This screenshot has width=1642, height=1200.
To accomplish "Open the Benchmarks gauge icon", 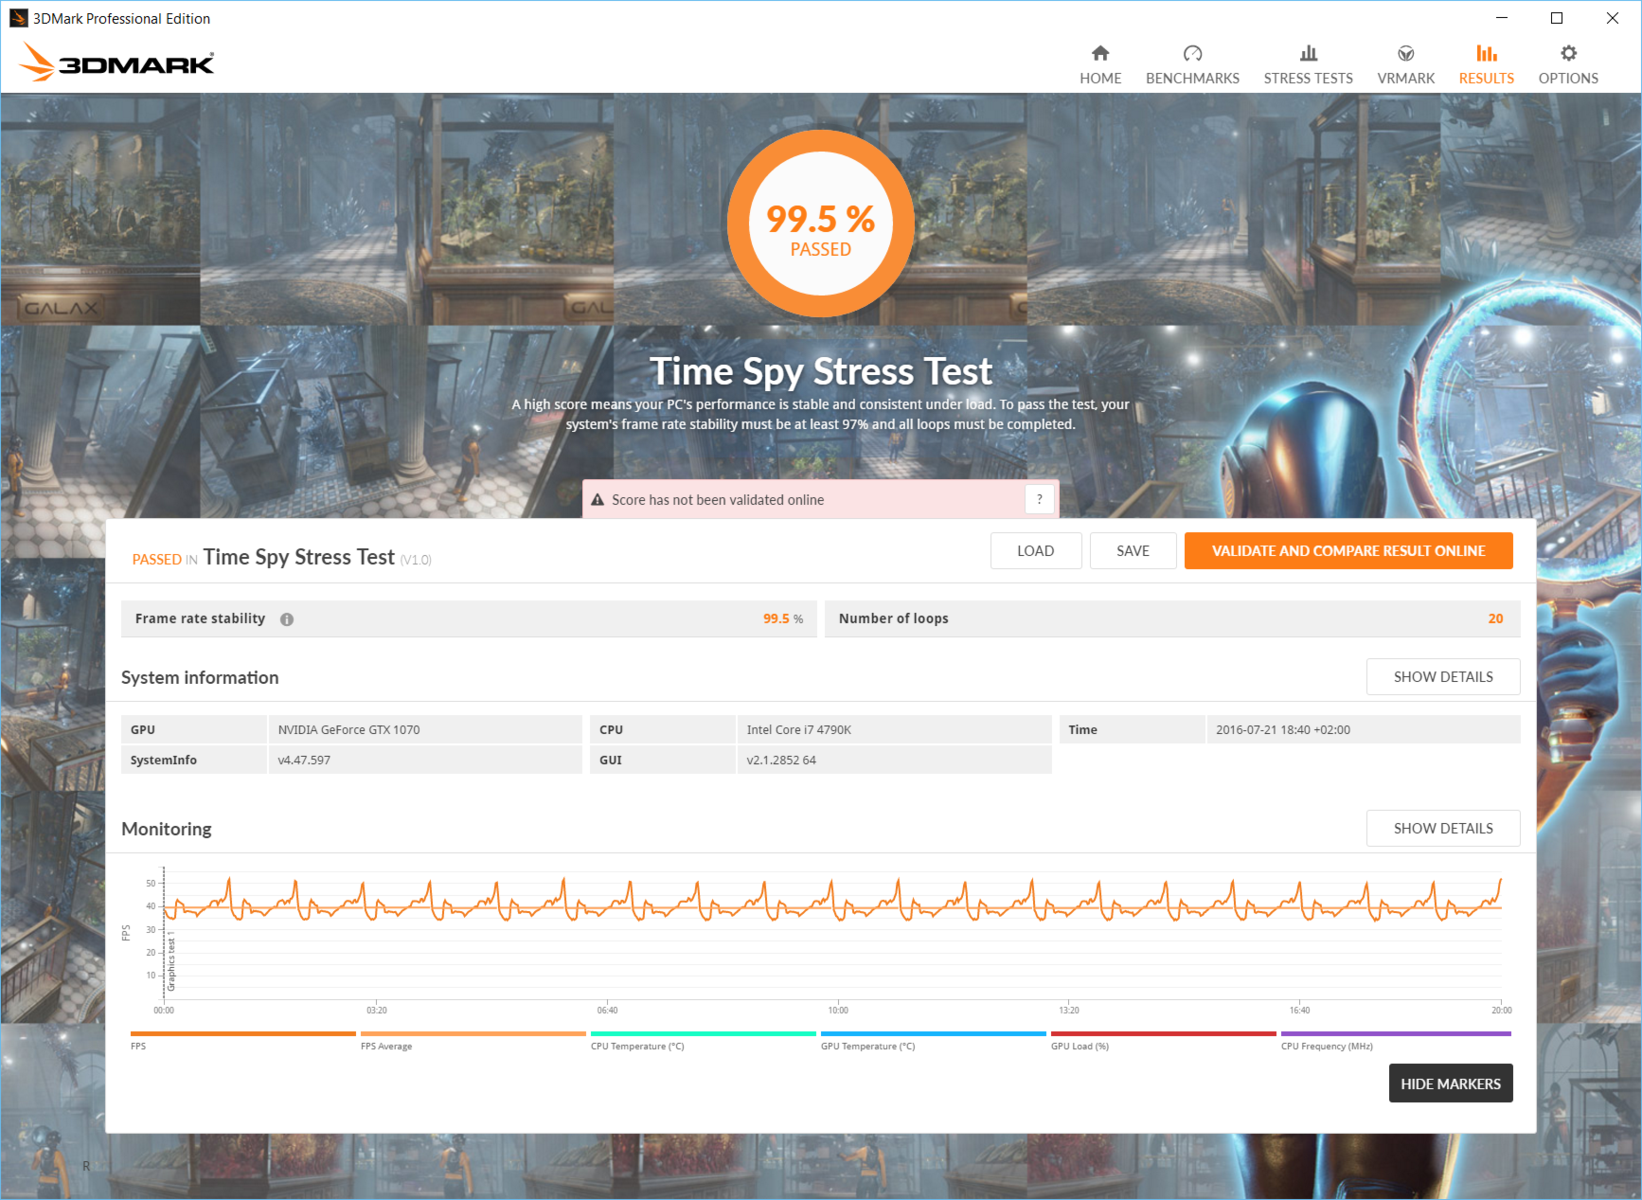I will (1192, 53).
